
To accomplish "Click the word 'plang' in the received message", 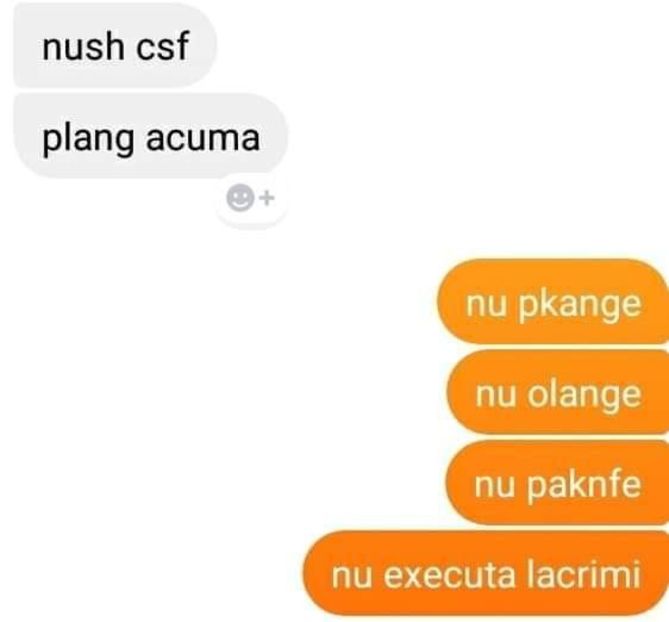I will [x=88, y=139].
